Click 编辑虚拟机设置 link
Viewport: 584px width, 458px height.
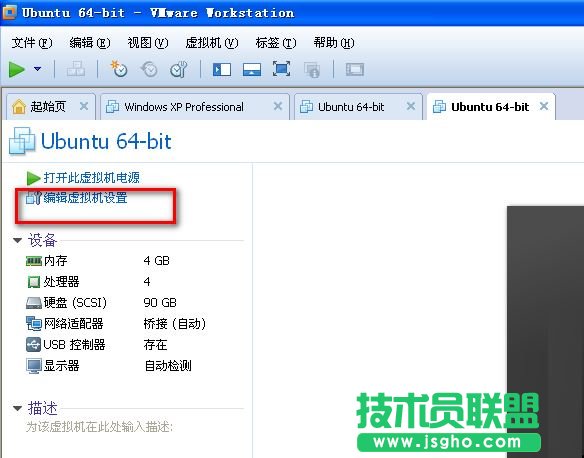coord(86,198)
